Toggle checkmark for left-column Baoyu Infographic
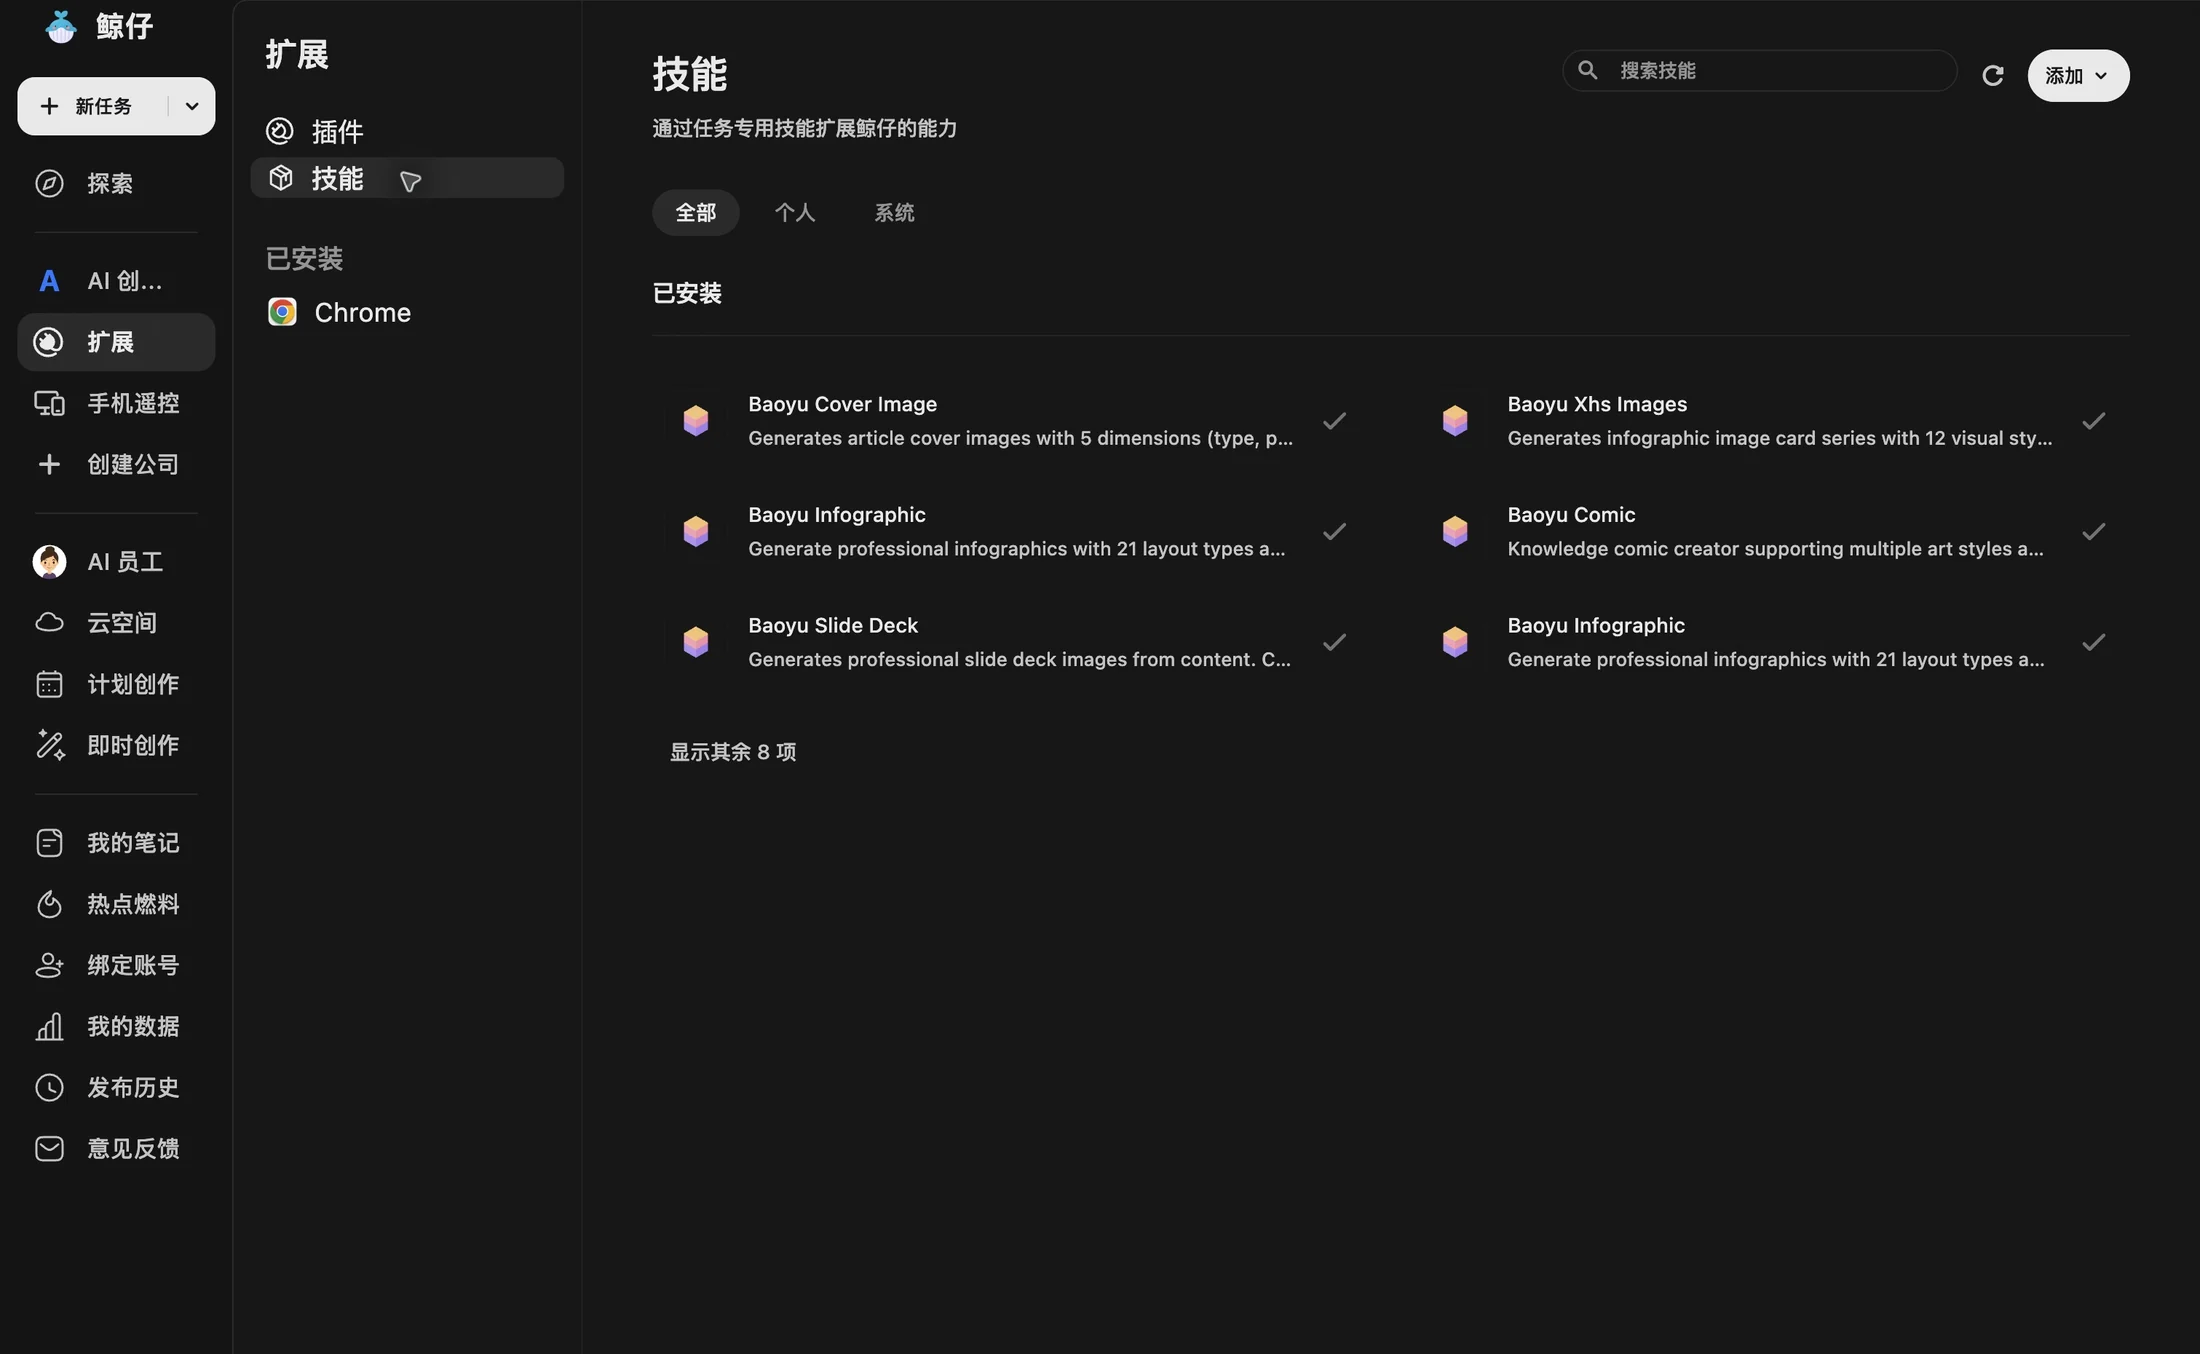Screen dimensions: 2200x1354 coord(1334,531)
